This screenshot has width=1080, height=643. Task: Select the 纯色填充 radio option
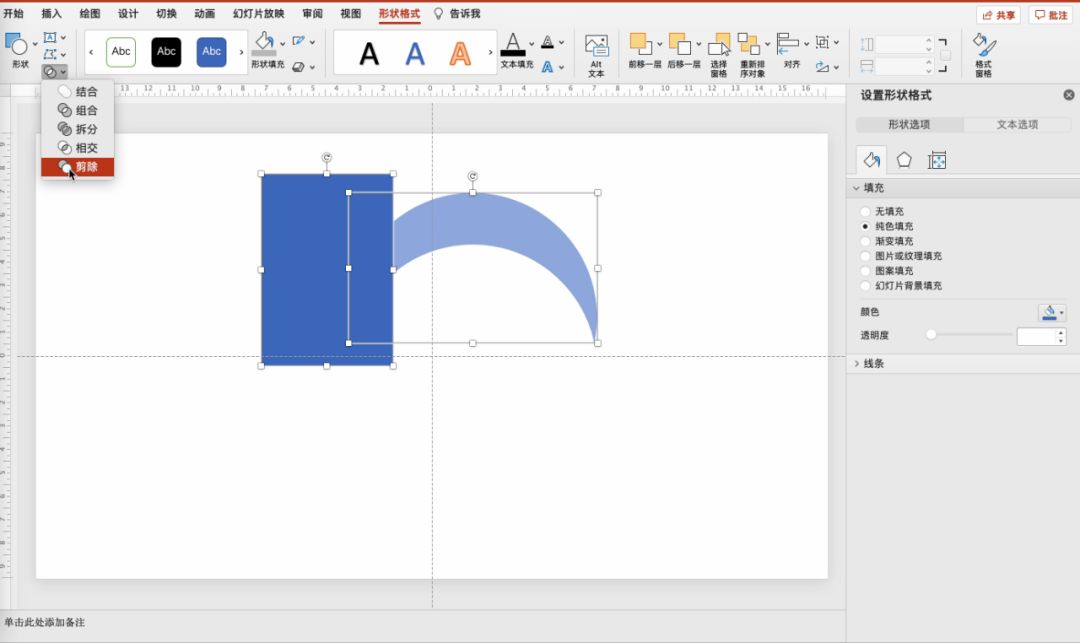865,226
